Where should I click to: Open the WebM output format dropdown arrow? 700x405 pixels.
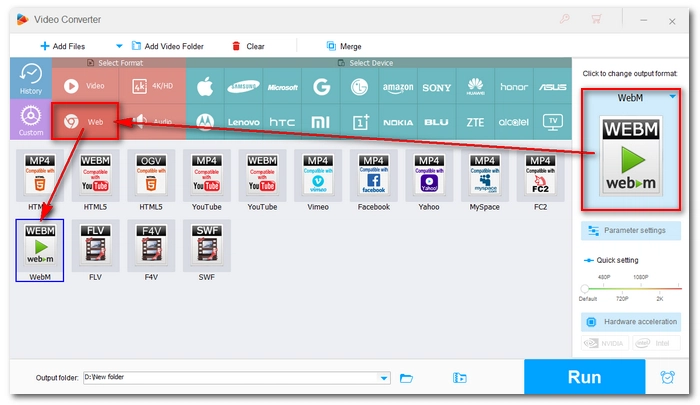(672, 96)
